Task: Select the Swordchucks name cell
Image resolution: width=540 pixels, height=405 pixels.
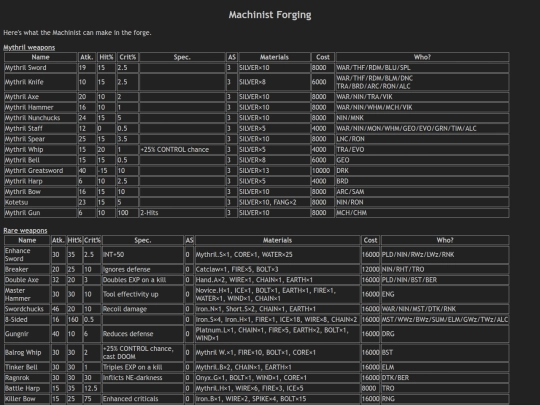Action: (27, 309)
